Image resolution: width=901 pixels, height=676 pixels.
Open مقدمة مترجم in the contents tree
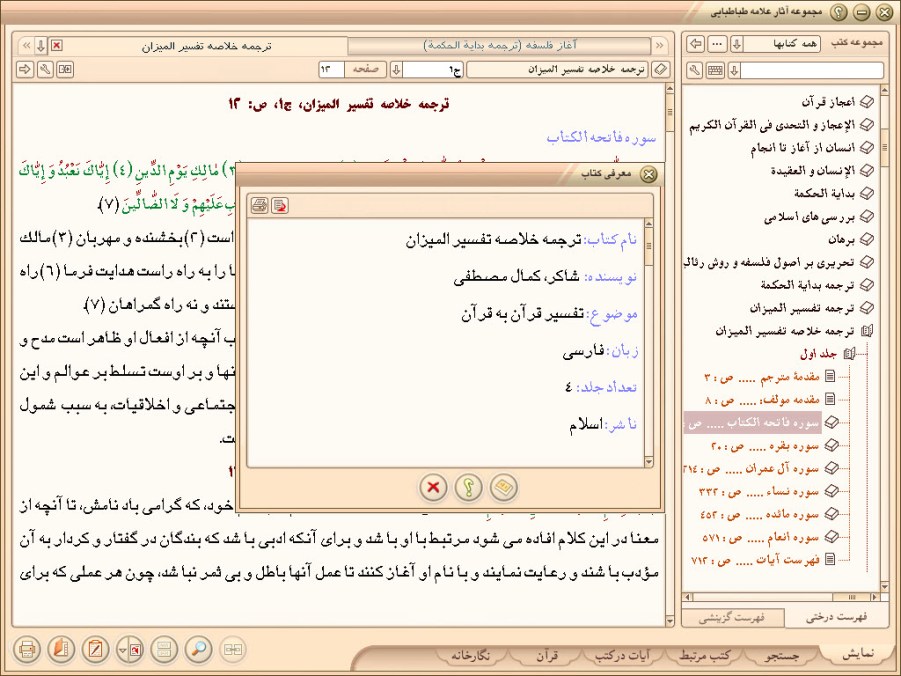tap(762, 377)
